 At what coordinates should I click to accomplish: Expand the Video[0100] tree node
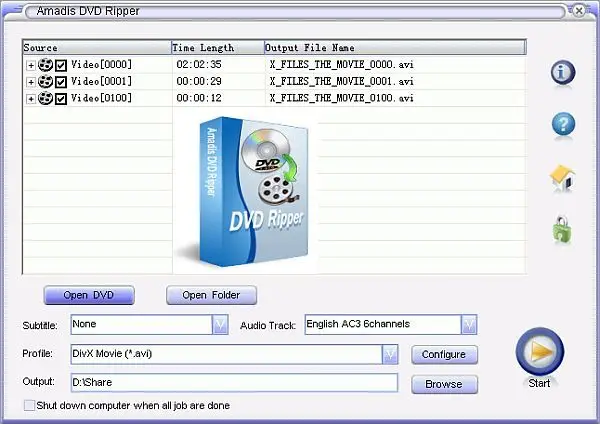[x=31, y=99]
